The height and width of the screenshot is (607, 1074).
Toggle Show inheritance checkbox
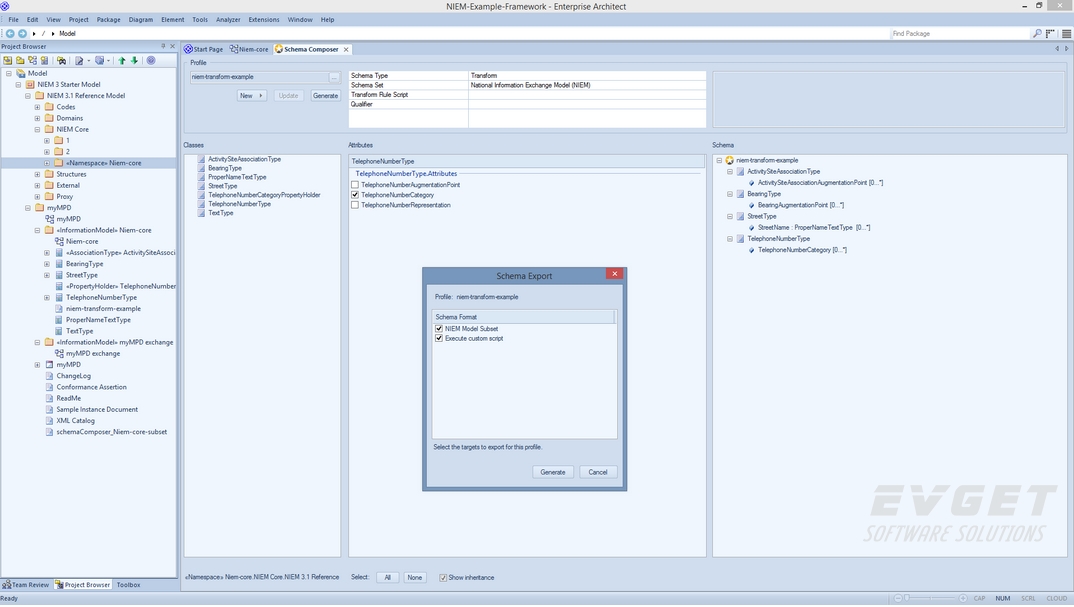click(x=442, y=578)
